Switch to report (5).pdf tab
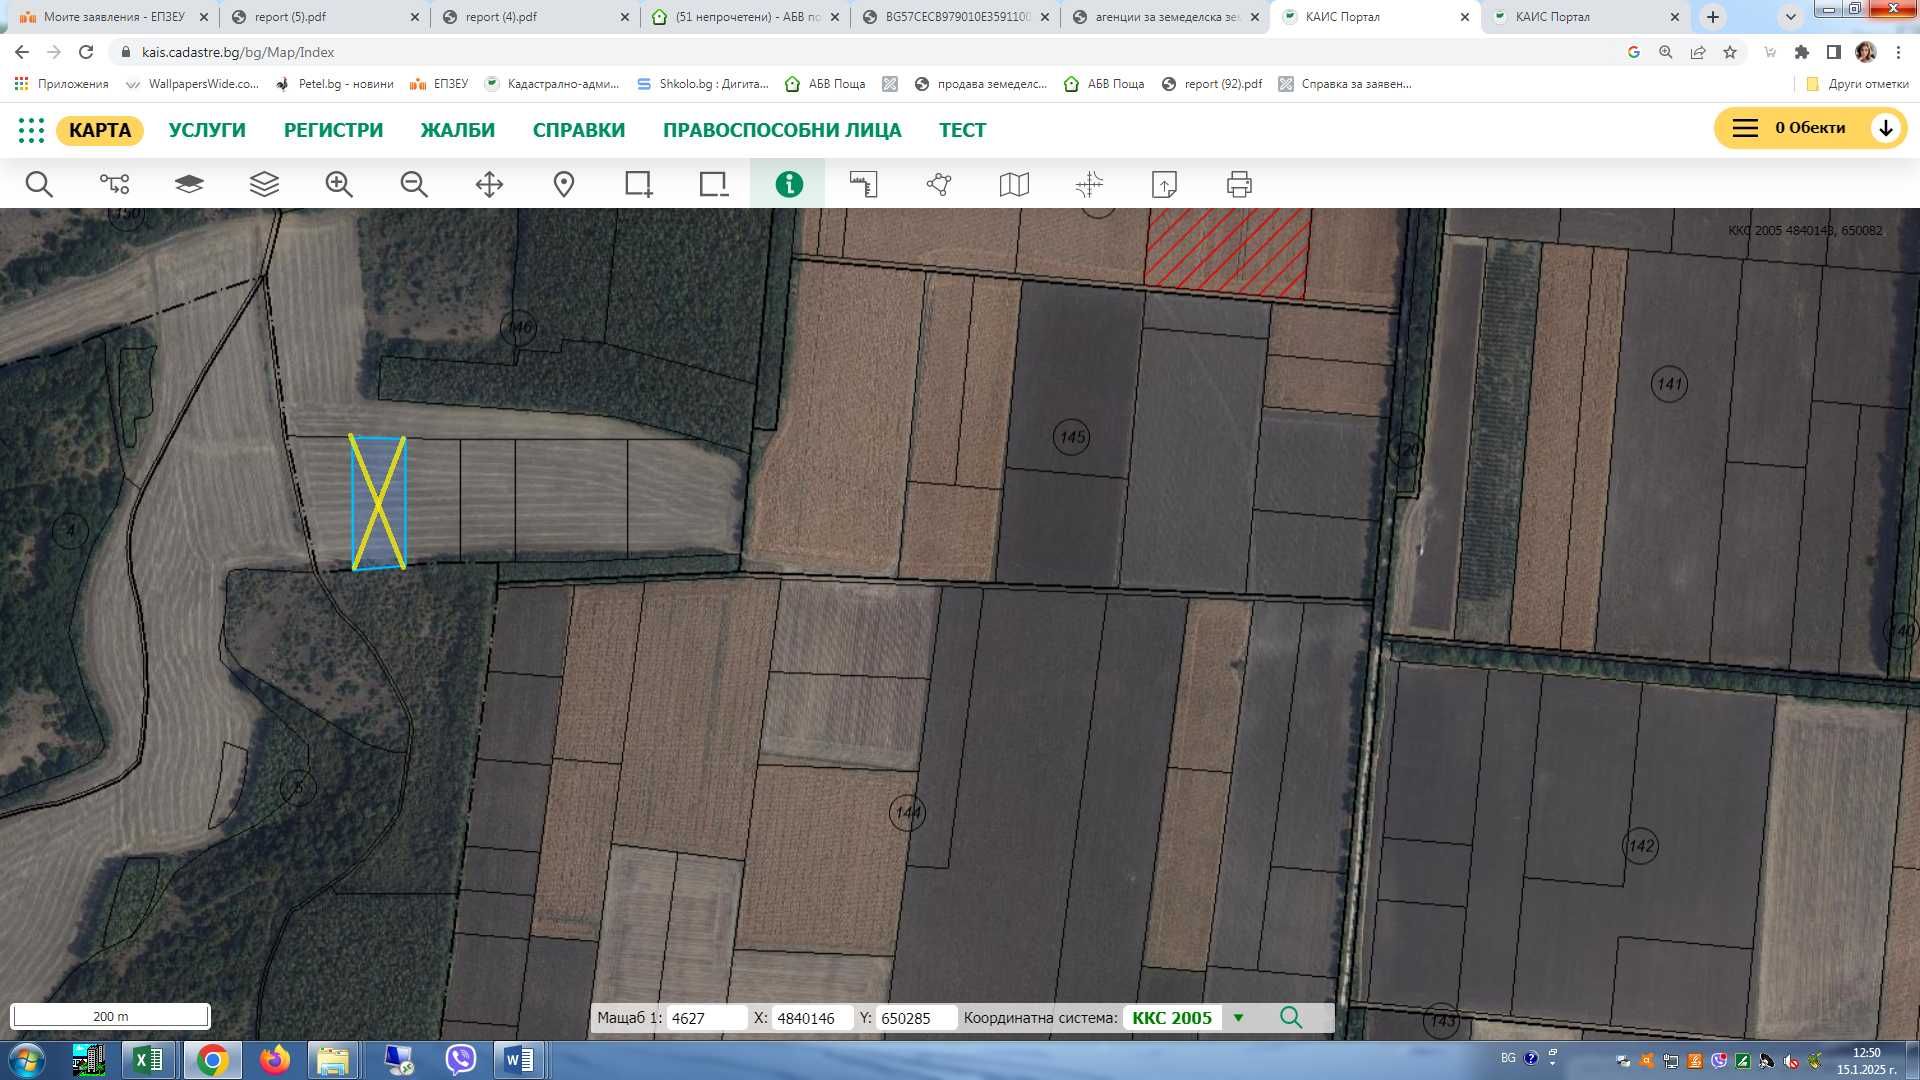This screenshot has height=1080, width=1920. tap(325, 17)
